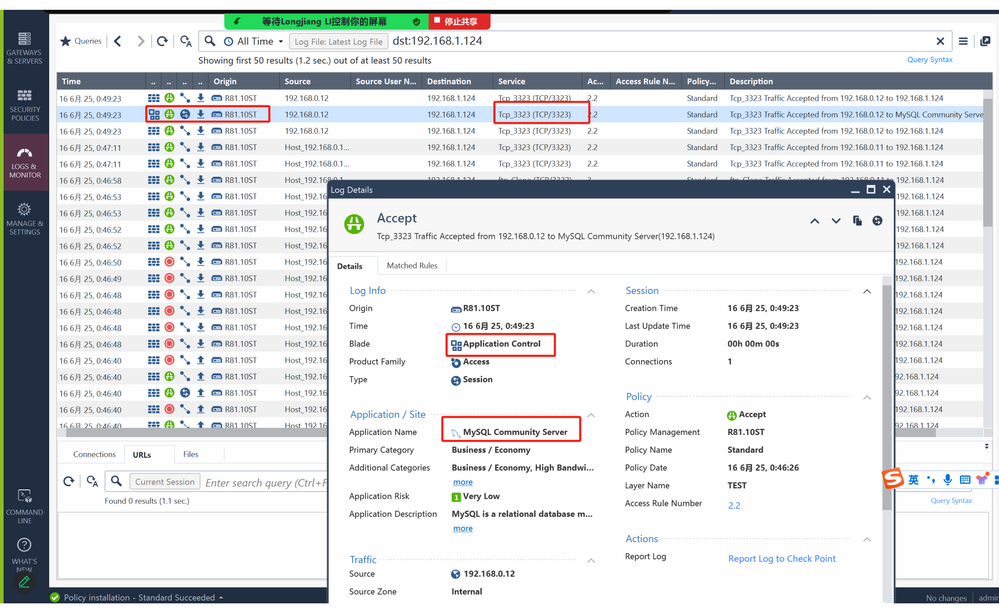Open Security Policies view
Image resolution: width=999 pixels, height=610 pixels.
coord(24,105)
